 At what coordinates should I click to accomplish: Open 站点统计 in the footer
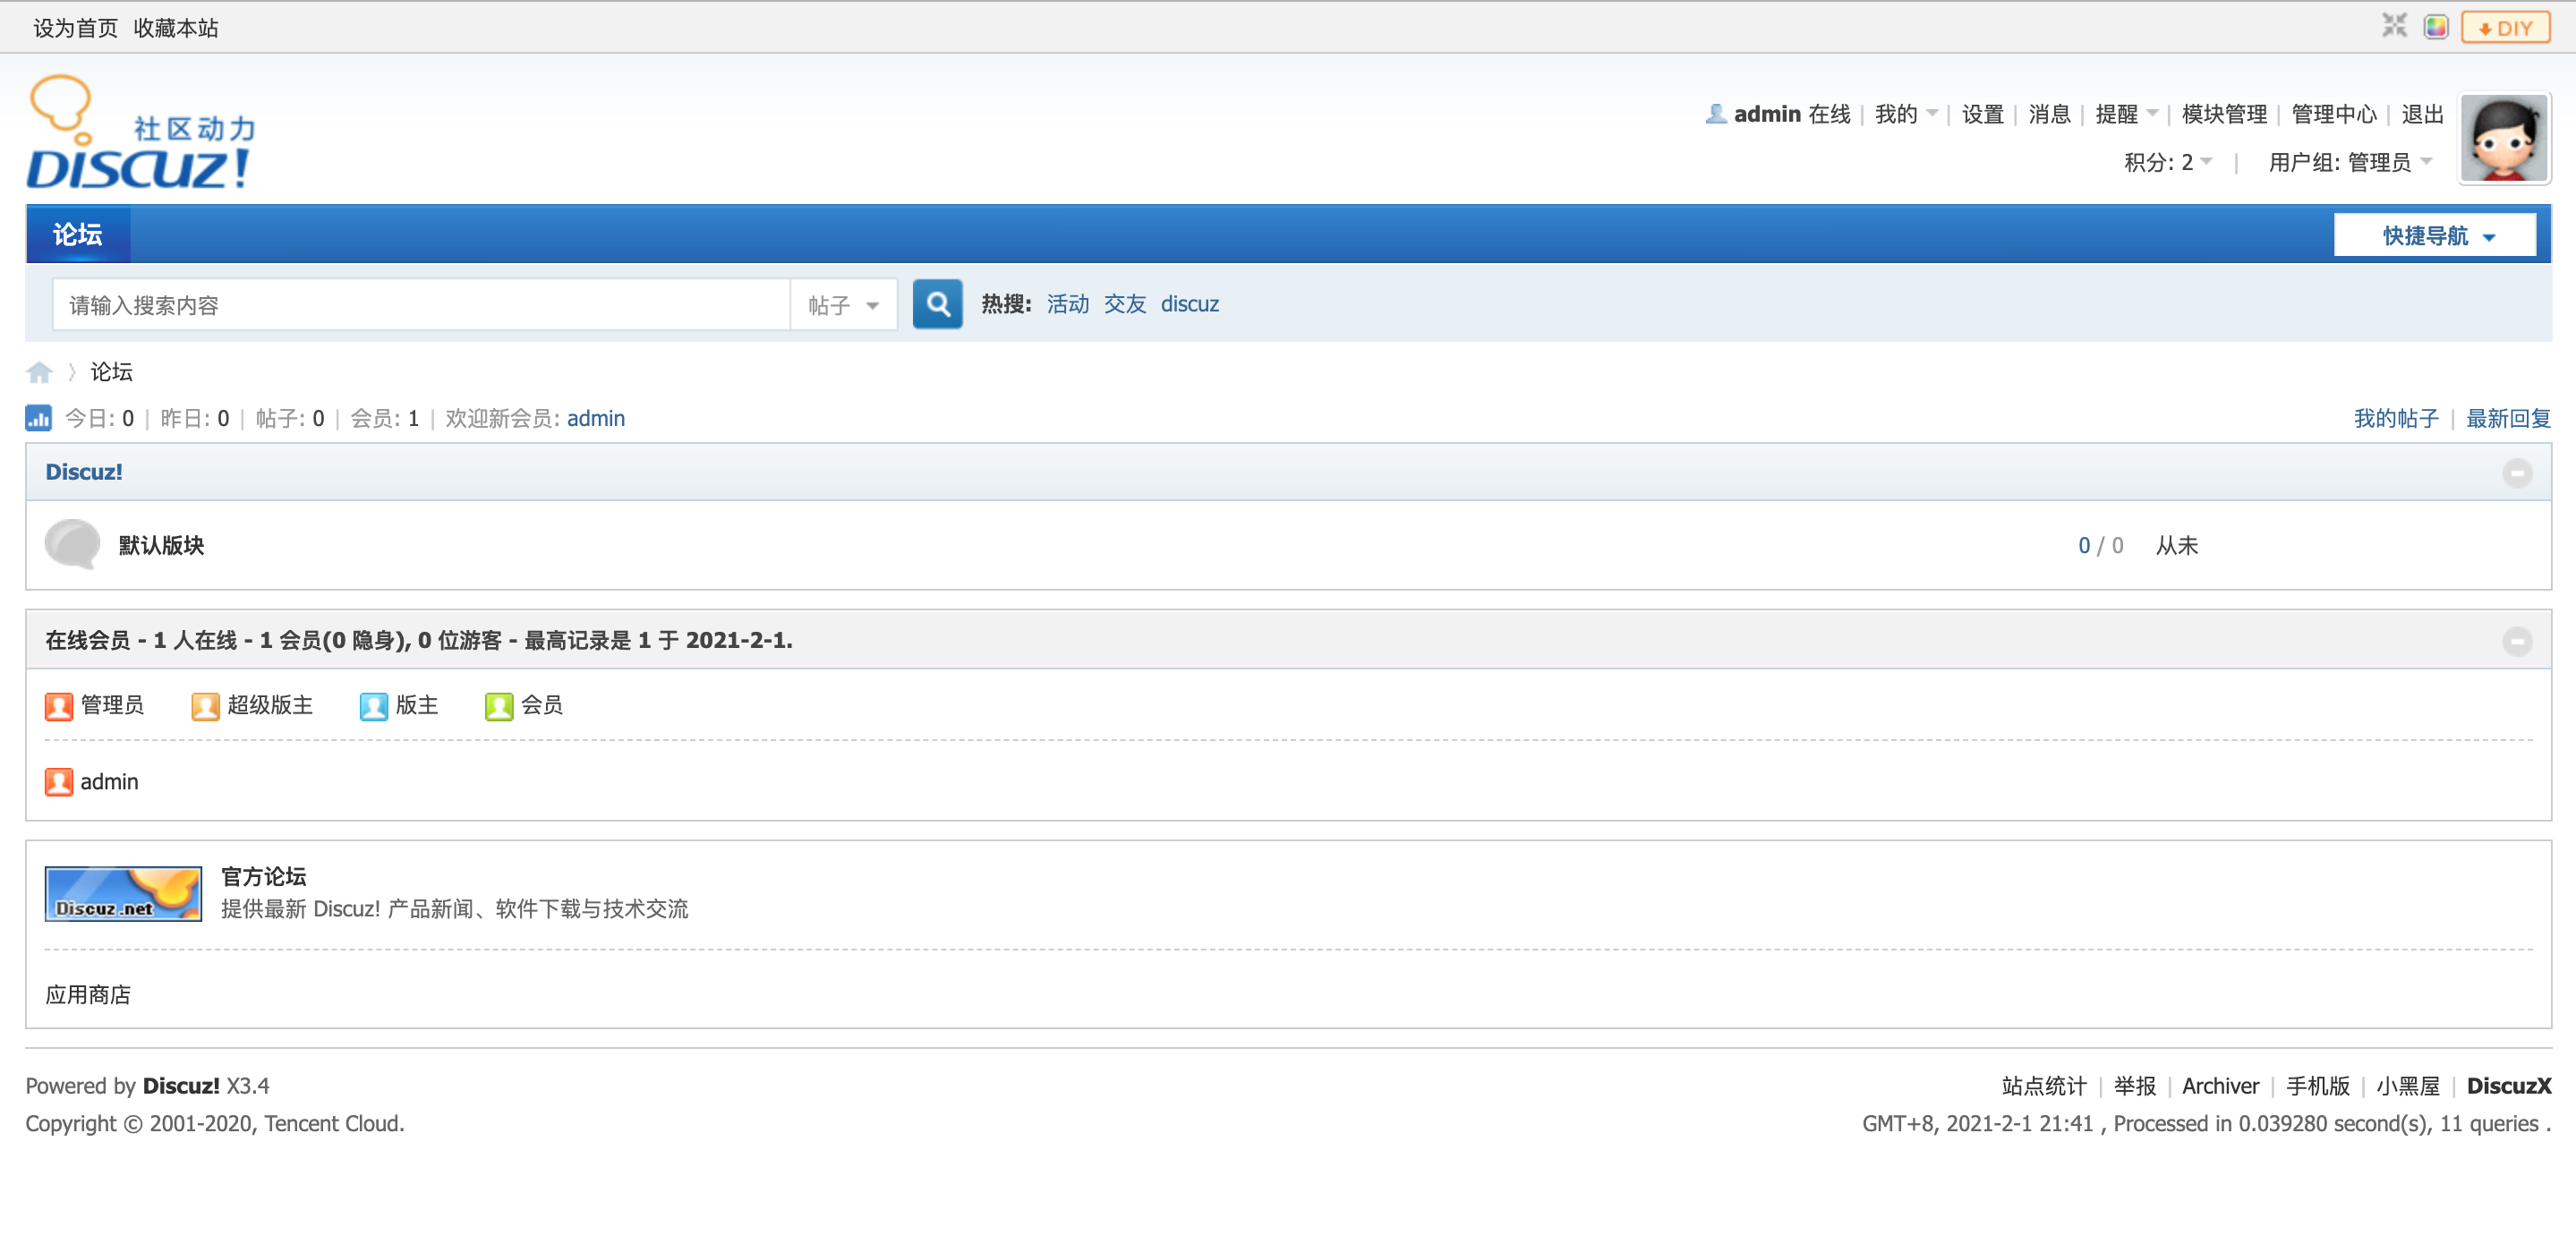[x=2044, y=1086]
